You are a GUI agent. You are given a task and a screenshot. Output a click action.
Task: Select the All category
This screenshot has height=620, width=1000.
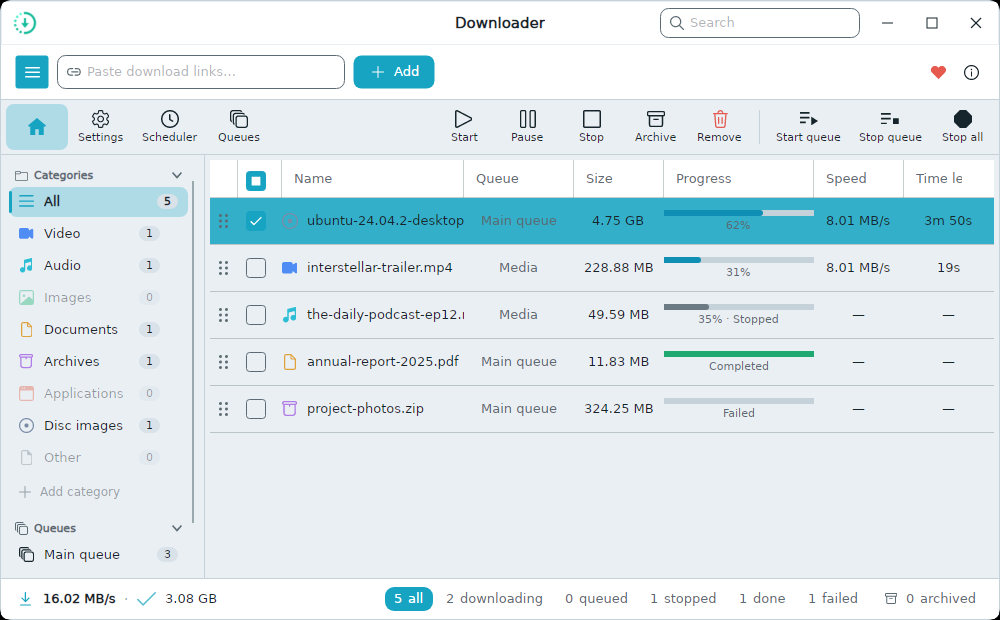99,202
